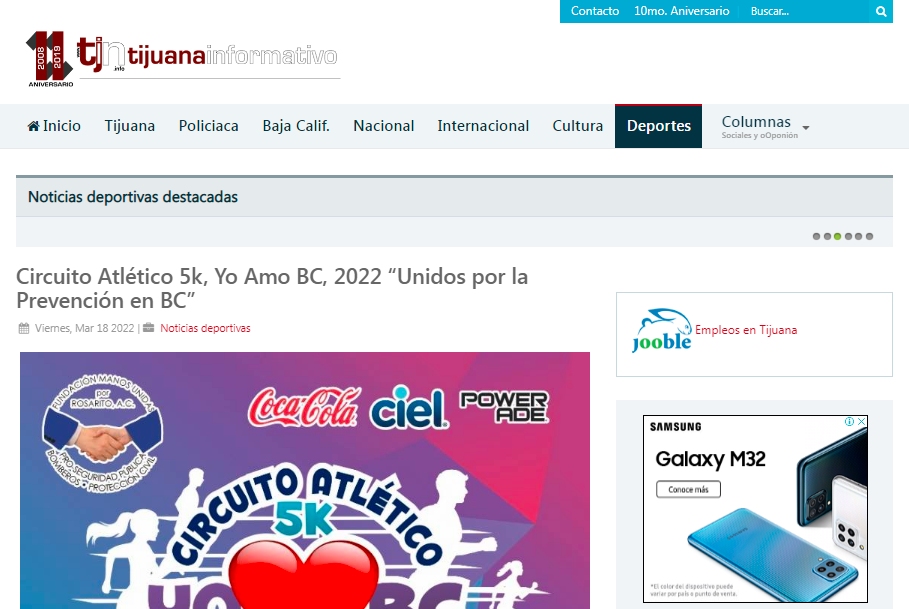Open the Jooble logo
909x609 pixels.
pyautogui.click(x=661, y=330)
